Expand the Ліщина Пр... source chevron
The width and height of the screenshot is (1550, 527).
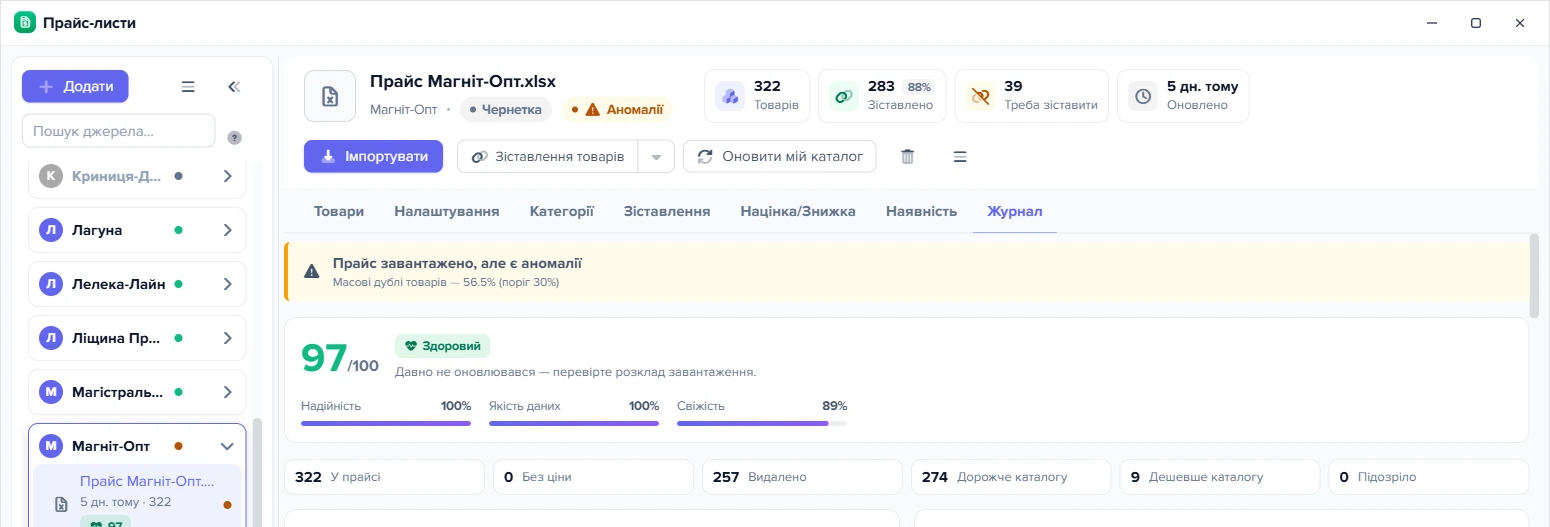click(x=228, y=338)
